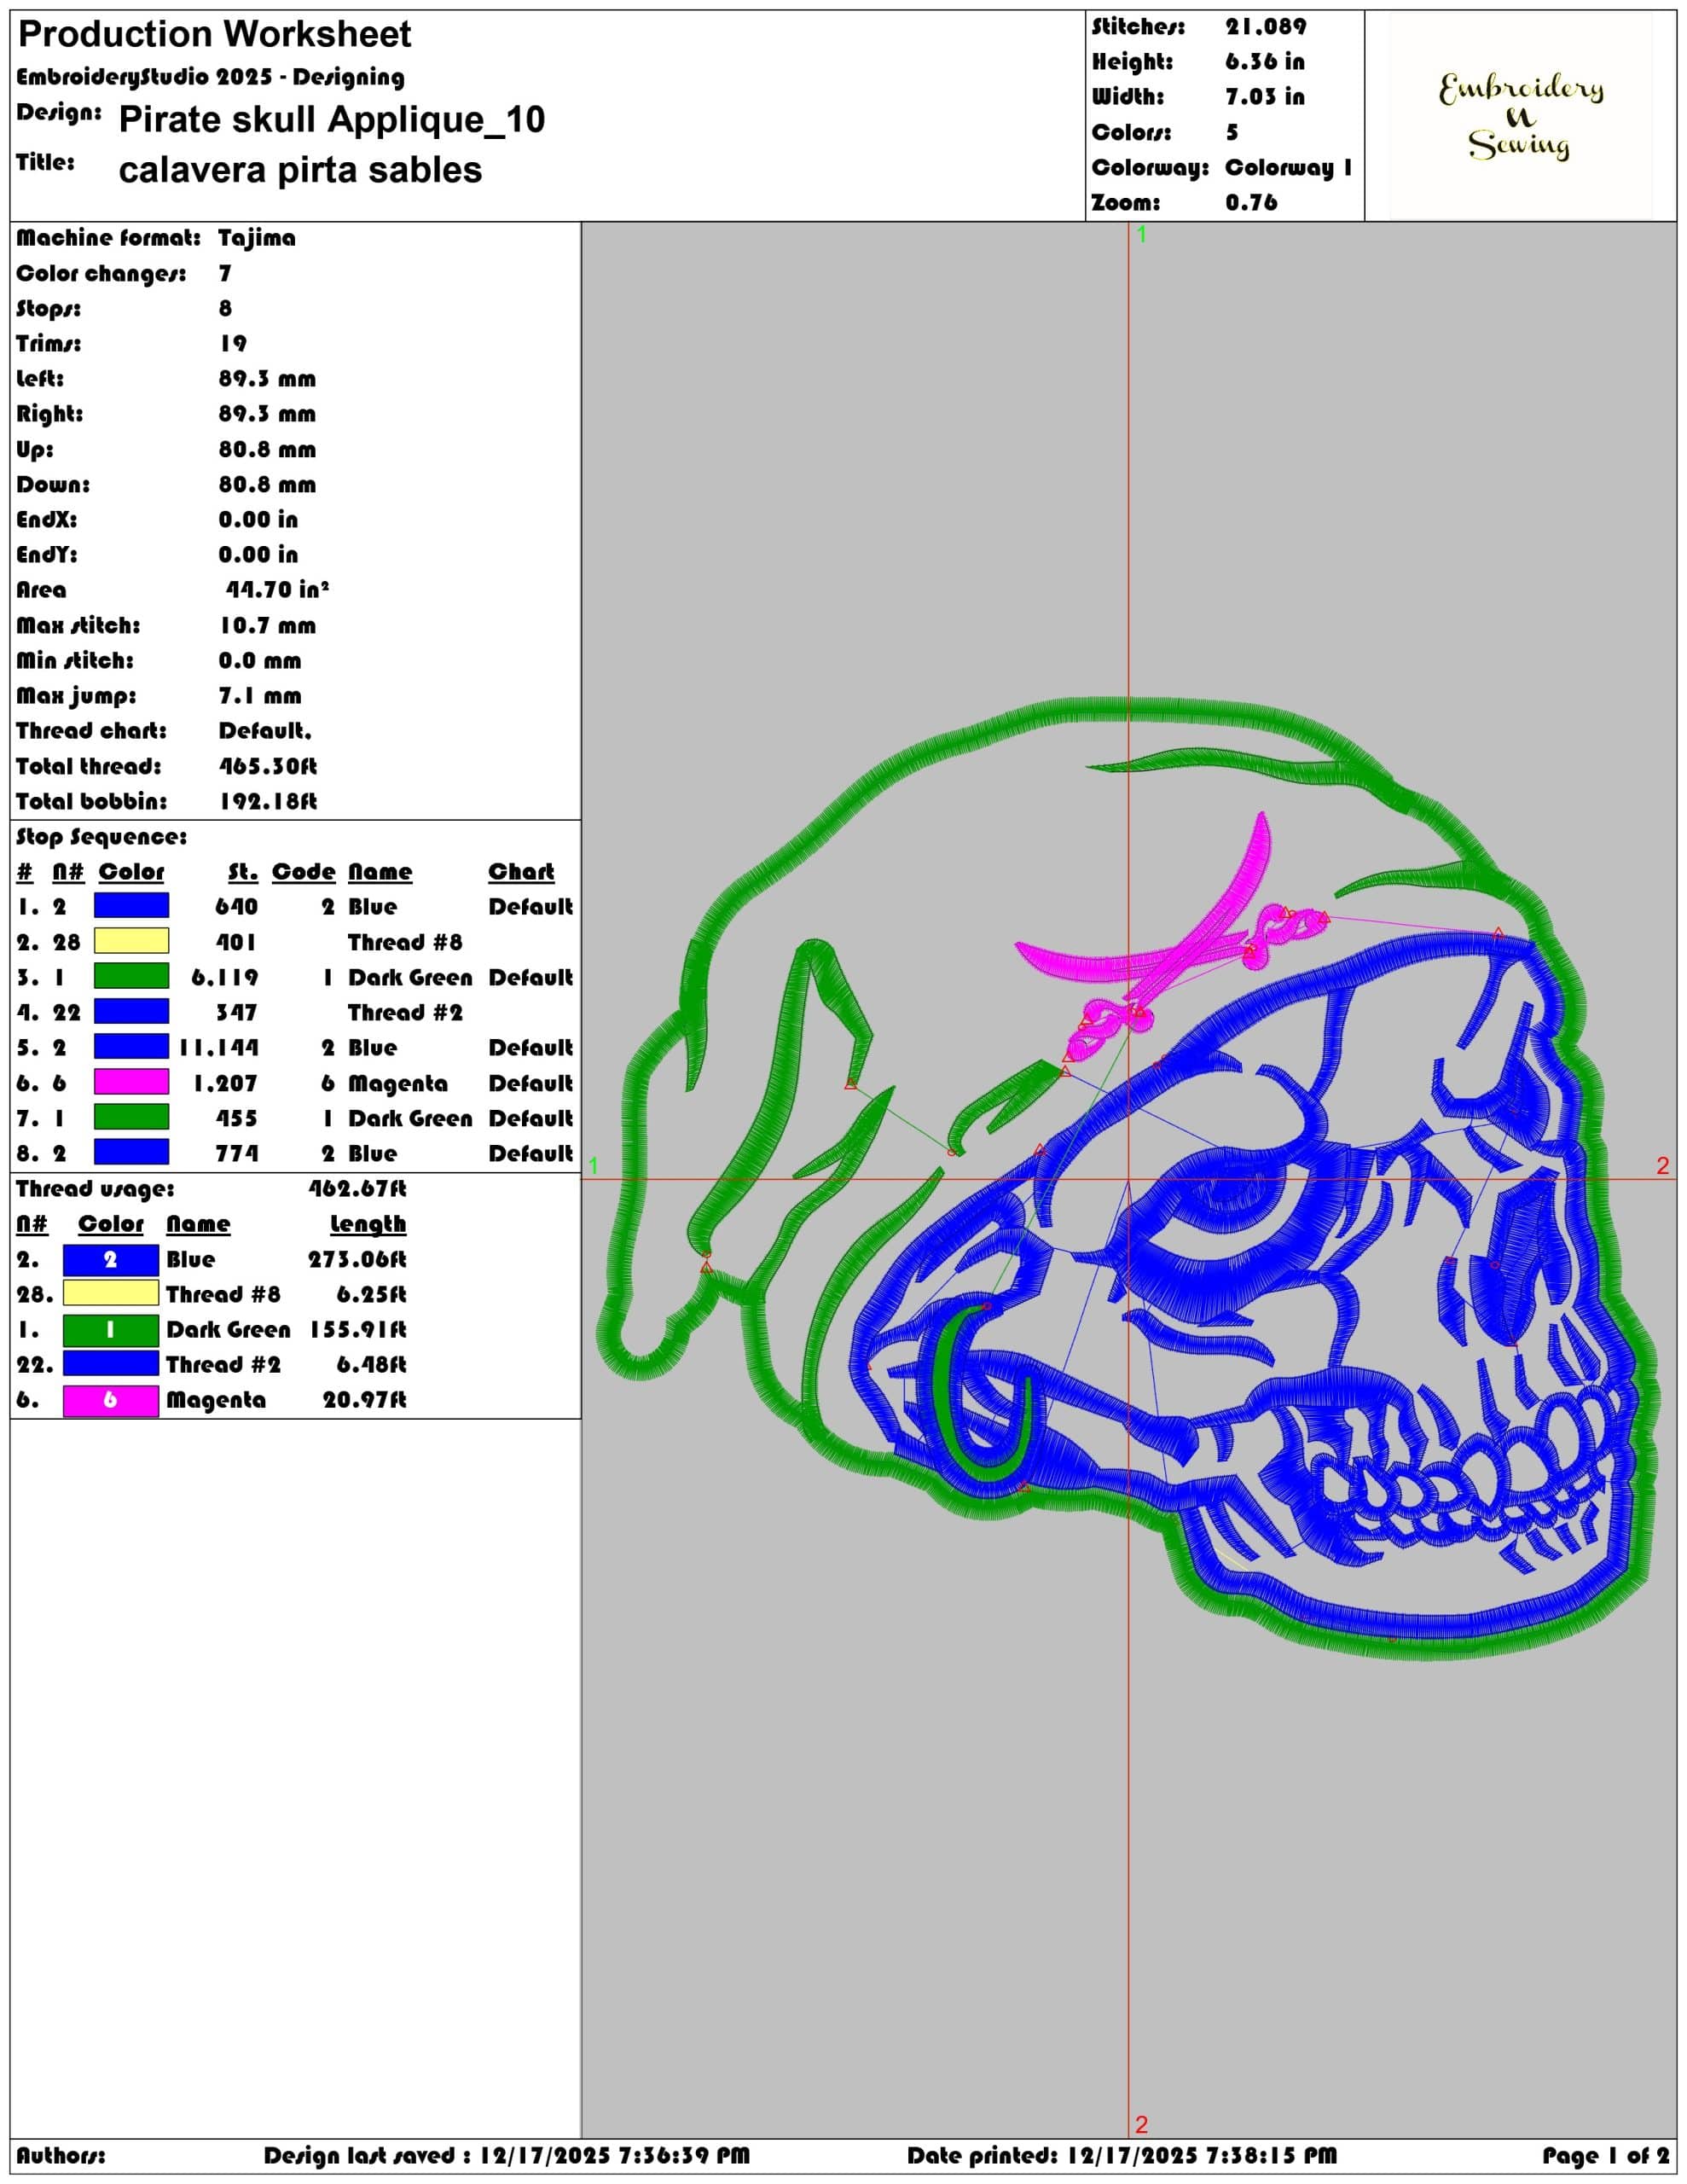Click the Magenta length 20.97ft
Viewport: 1687px width, 2184px height.
364,1399
